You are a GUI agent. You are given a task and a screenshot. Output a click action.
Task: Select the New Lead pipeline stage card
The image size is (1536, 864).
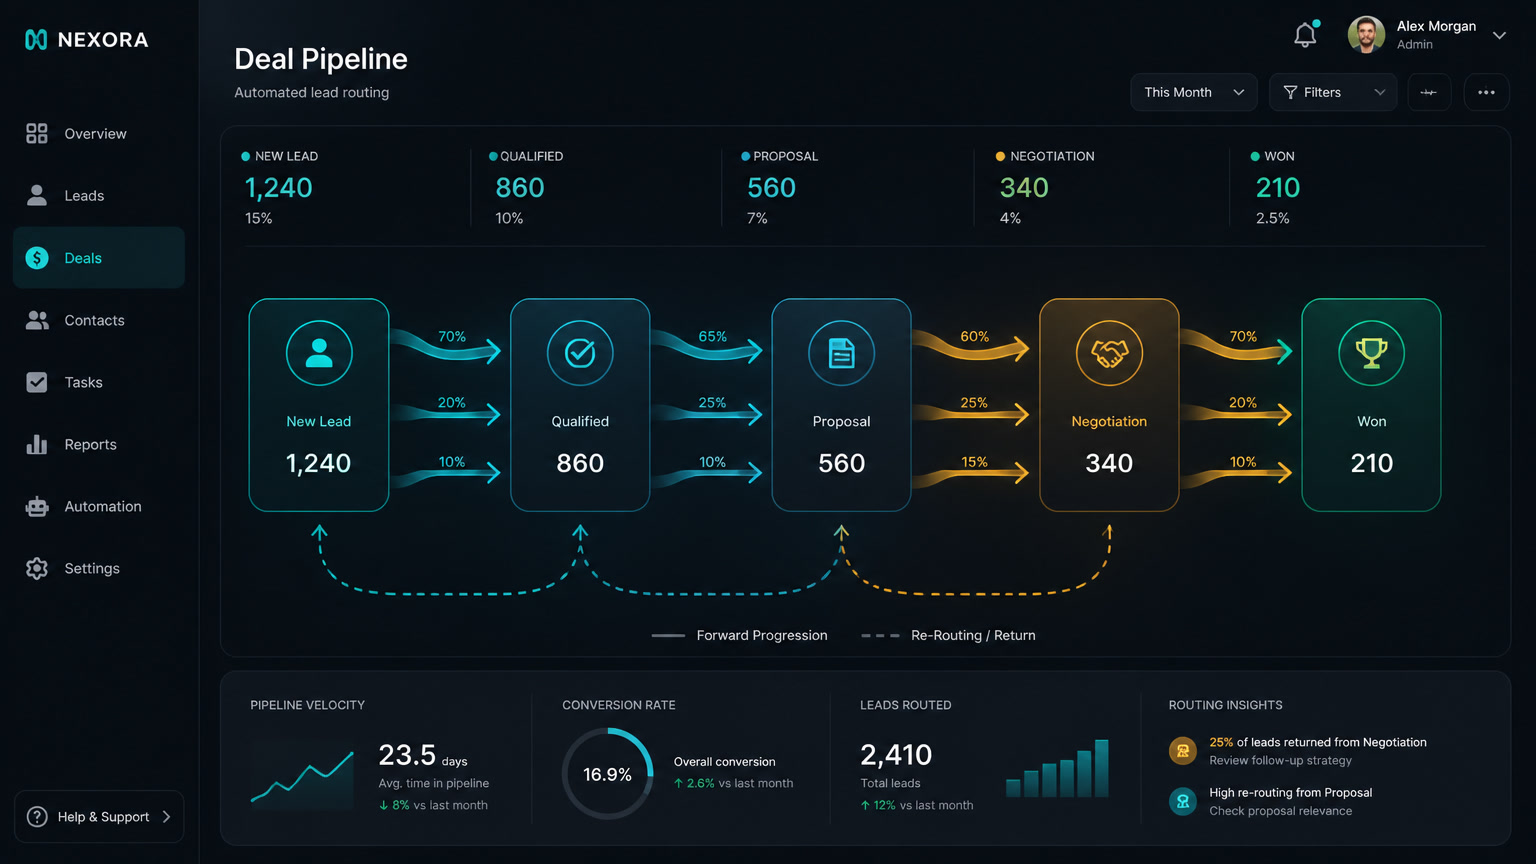(319, 405)
